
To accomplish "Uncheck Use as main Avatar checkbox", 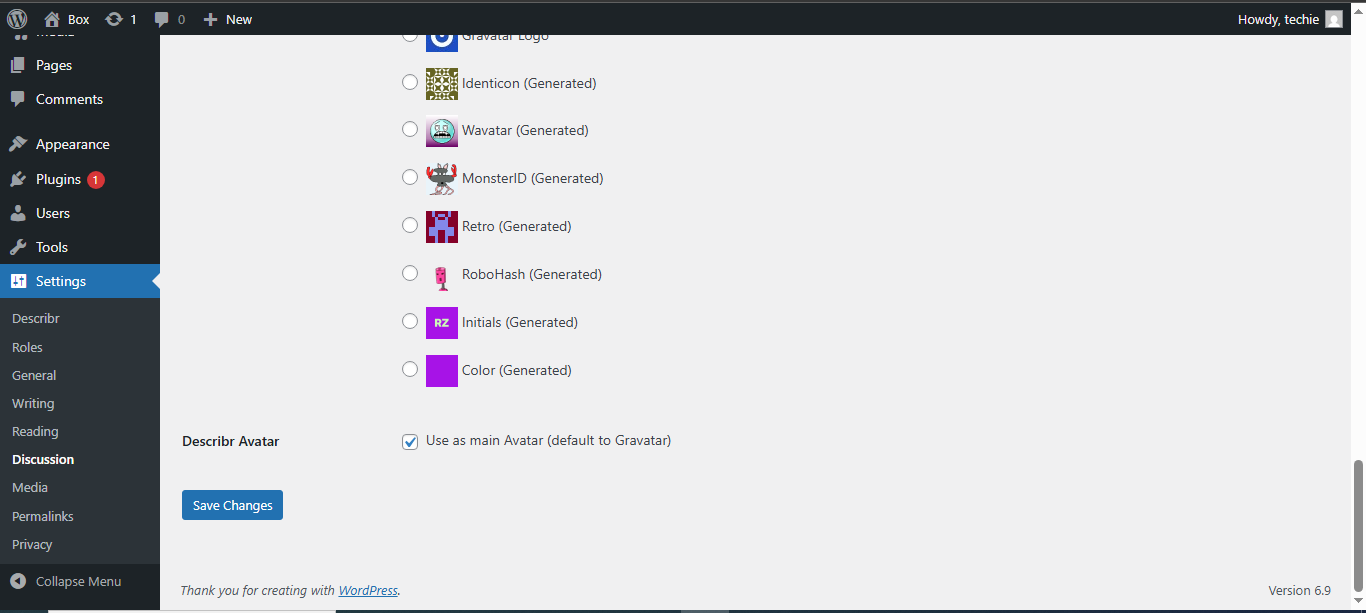I will point(410,442).
